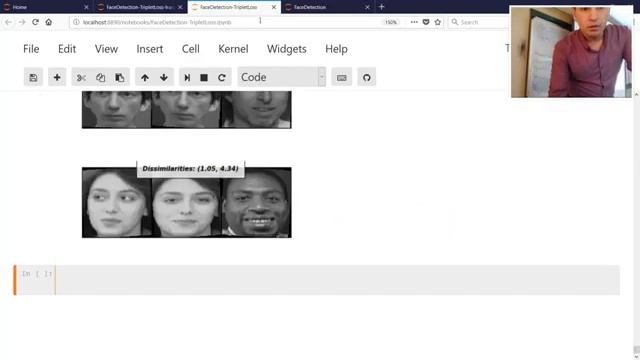Click the first woman face in bottom triplet
This screenshot has width=640, height=360.
tap(117, 202)
